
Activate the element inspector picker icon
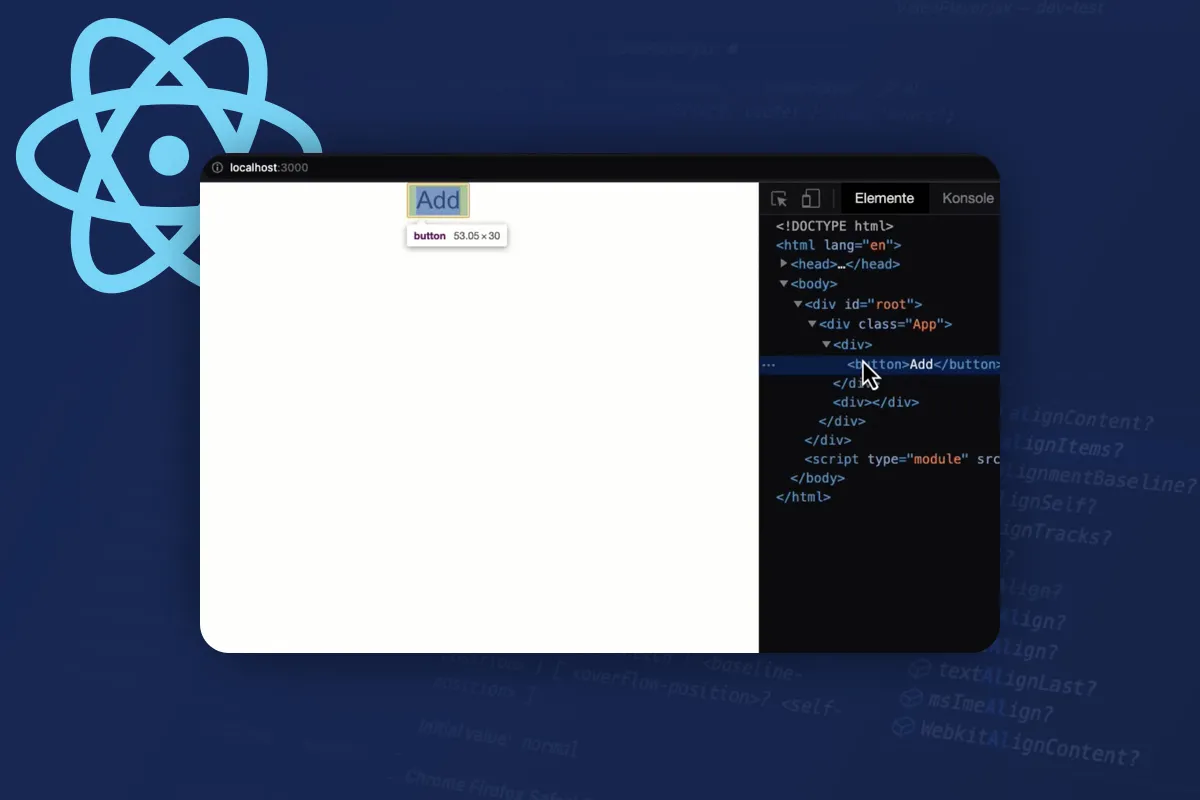[x=779, y=199]
